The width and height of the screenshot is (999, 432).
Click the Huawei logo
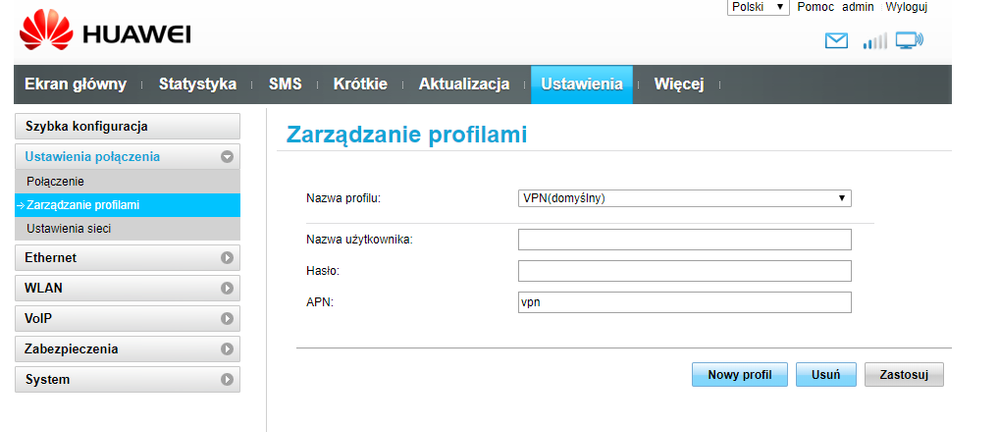pyautogui.click(x=105, y=34)
